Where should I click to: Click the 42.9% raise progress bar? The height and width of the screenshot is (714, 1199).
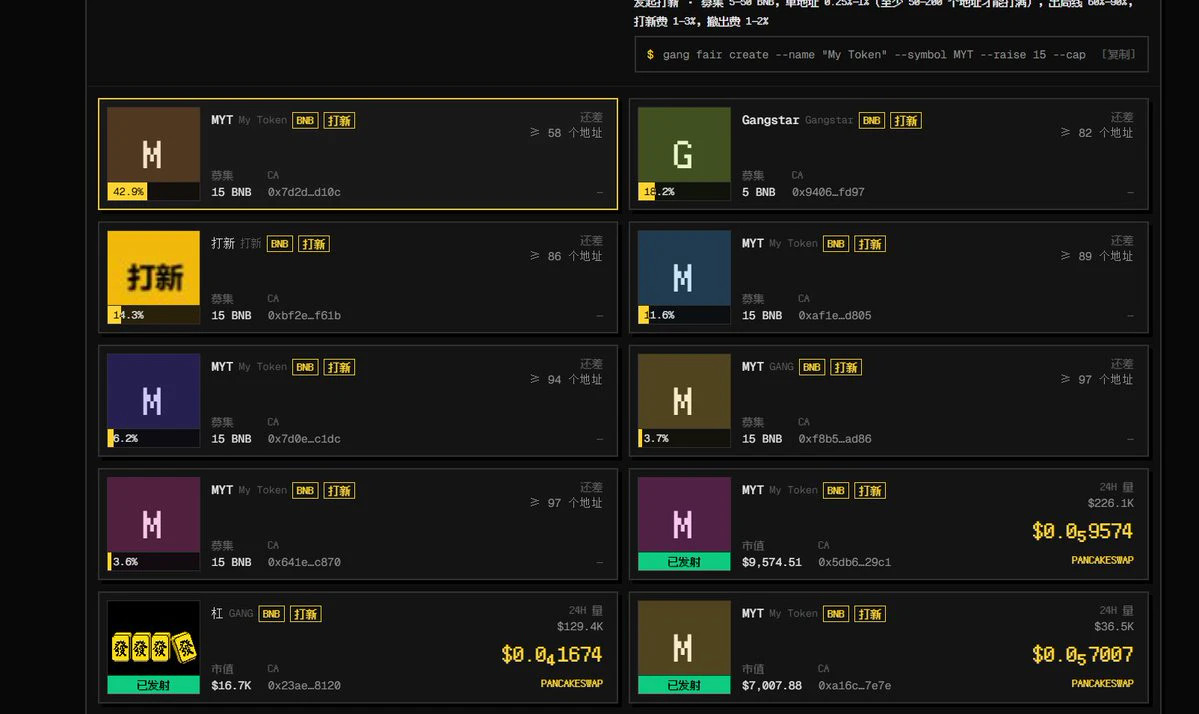(x=153, y=192)
